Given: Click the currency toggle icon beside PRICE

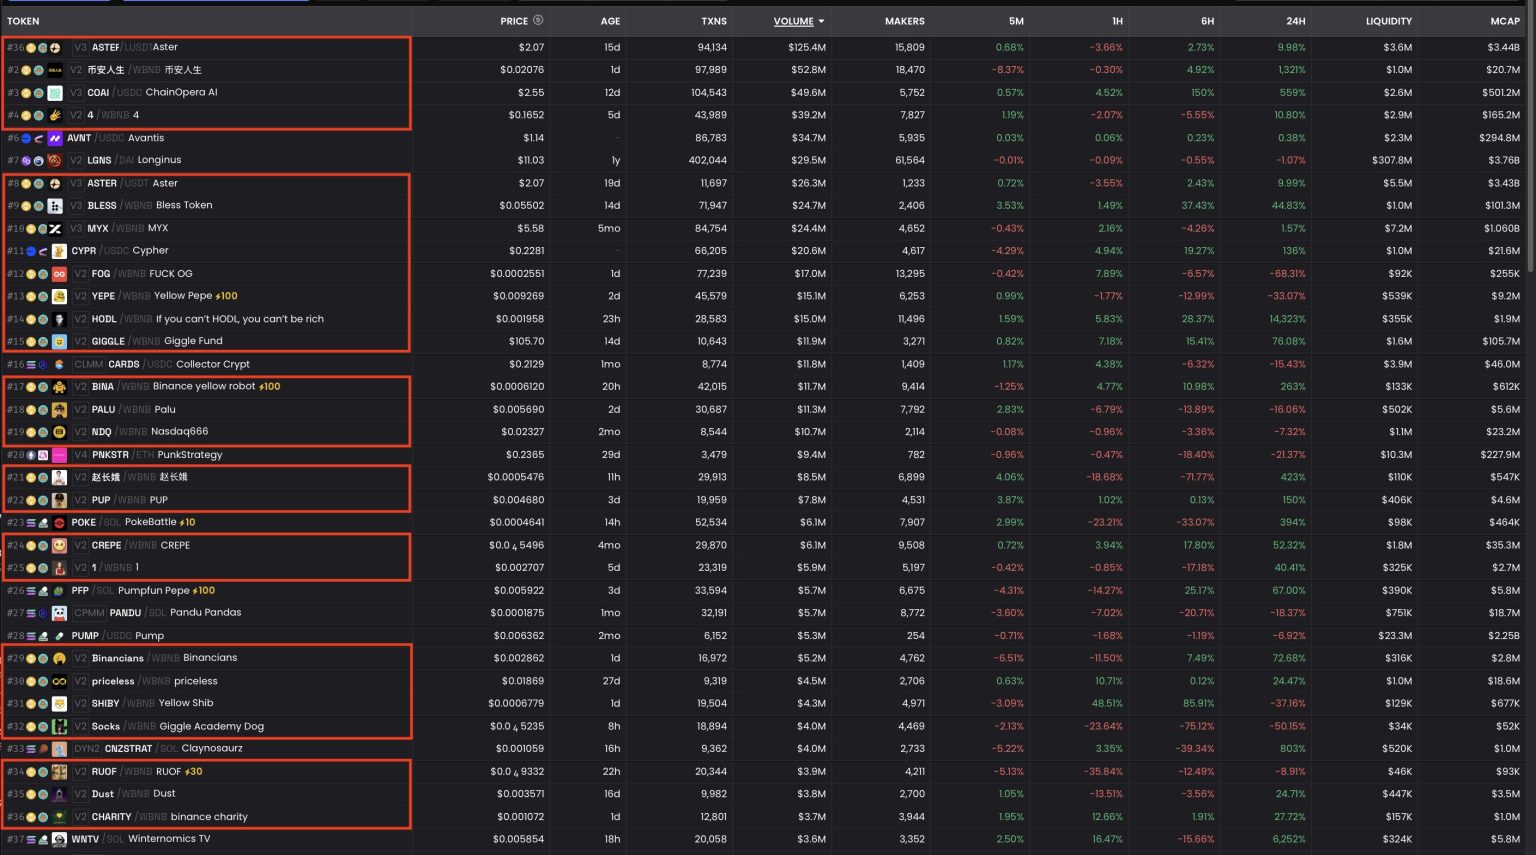Looking at the screenshot, I should pyautogui.click(x=538, y=20).
